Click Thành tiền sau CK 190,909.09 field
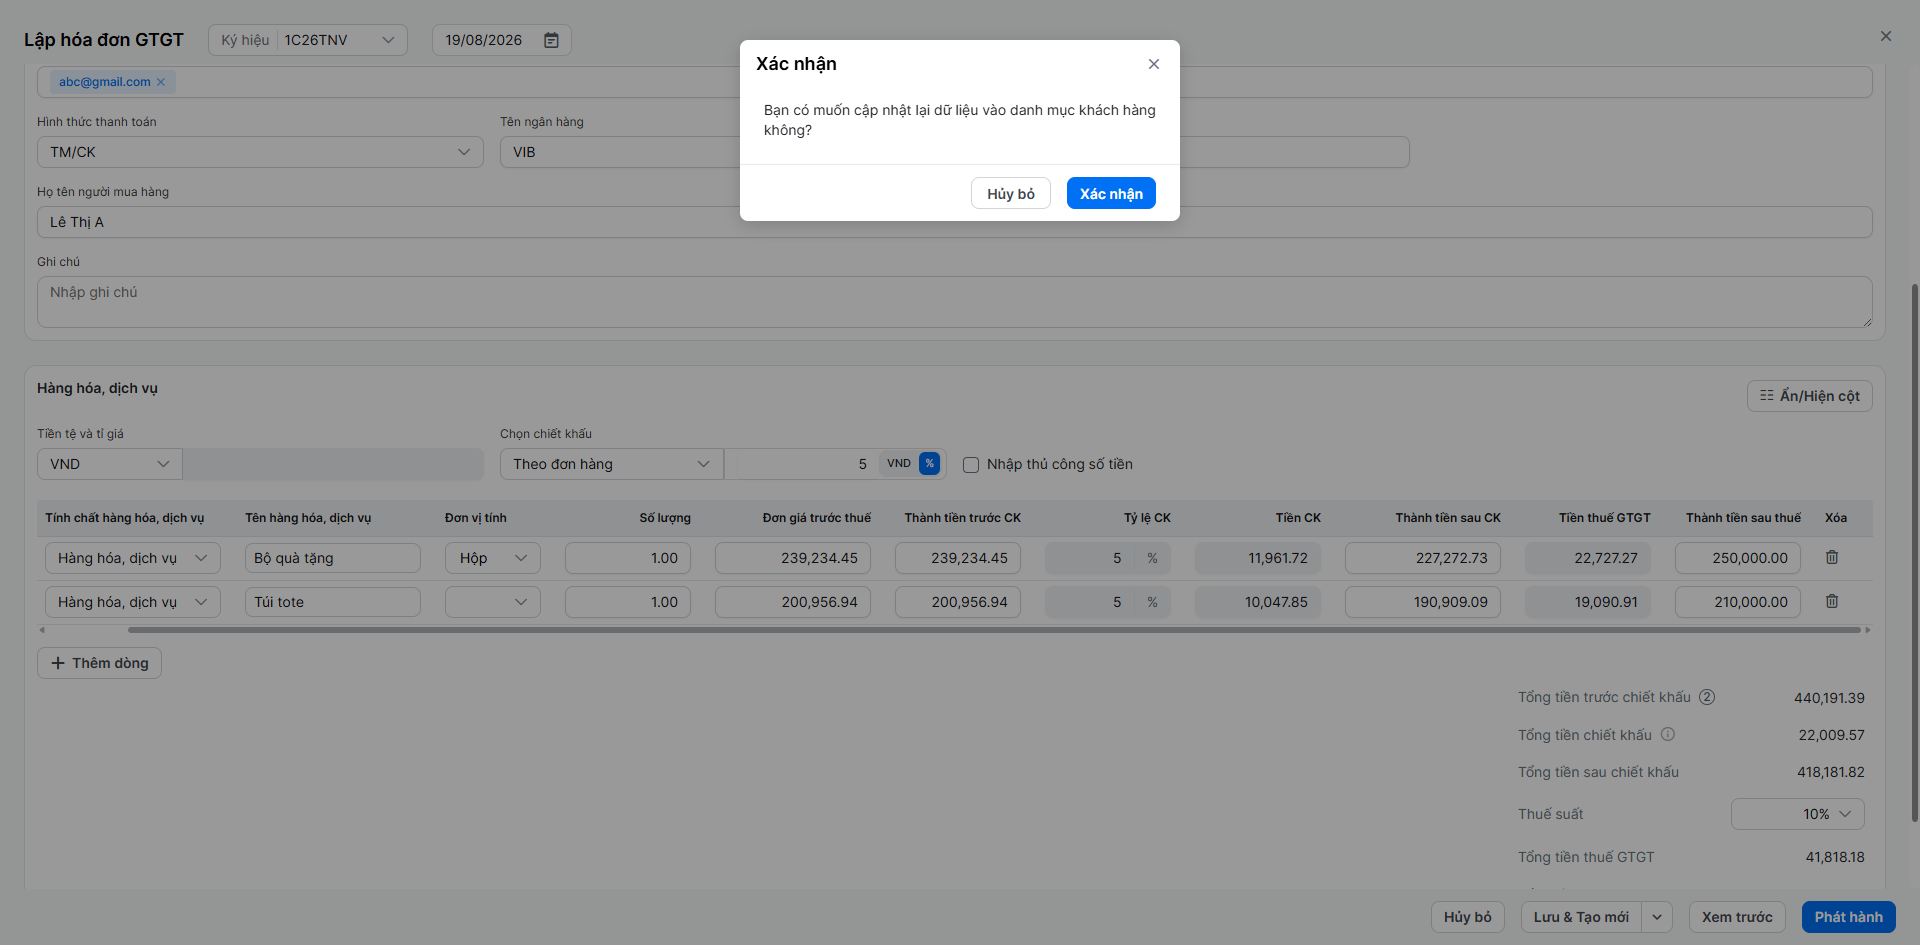Image resolution: width=1920 pixels, height=945 pixels. 1423,602
